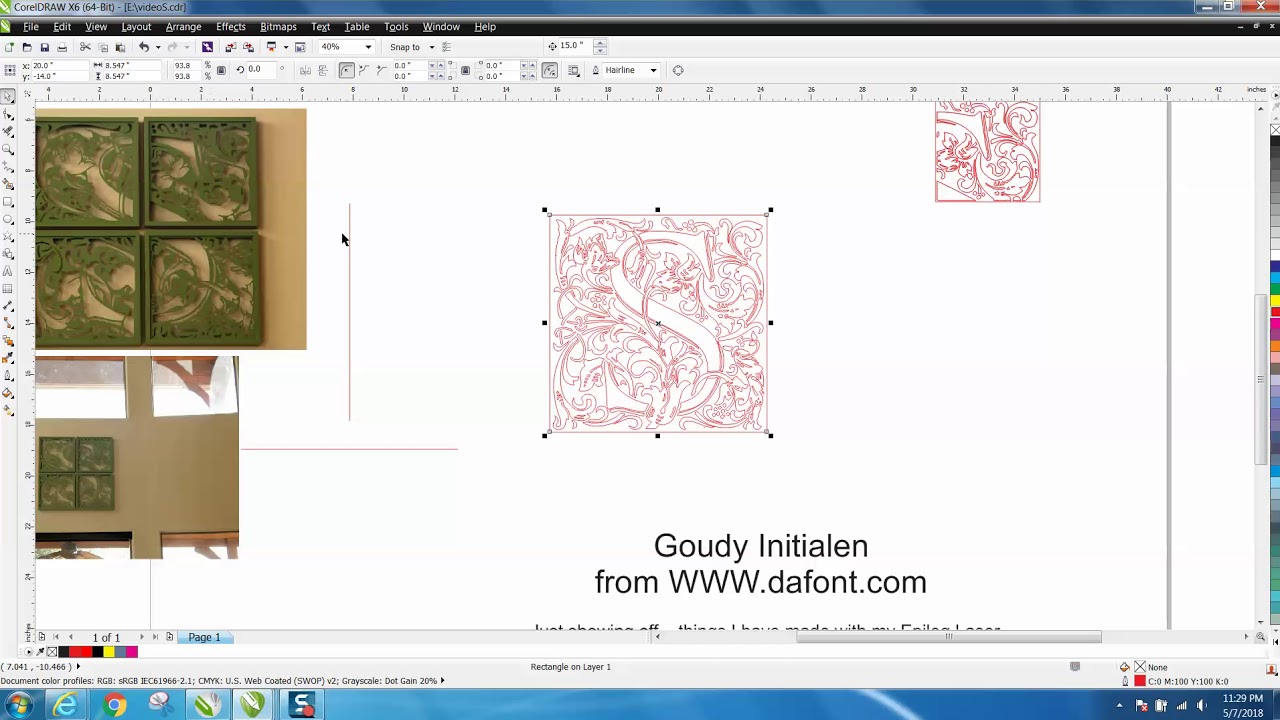Click the Undo arrow icon

point(143,47)
